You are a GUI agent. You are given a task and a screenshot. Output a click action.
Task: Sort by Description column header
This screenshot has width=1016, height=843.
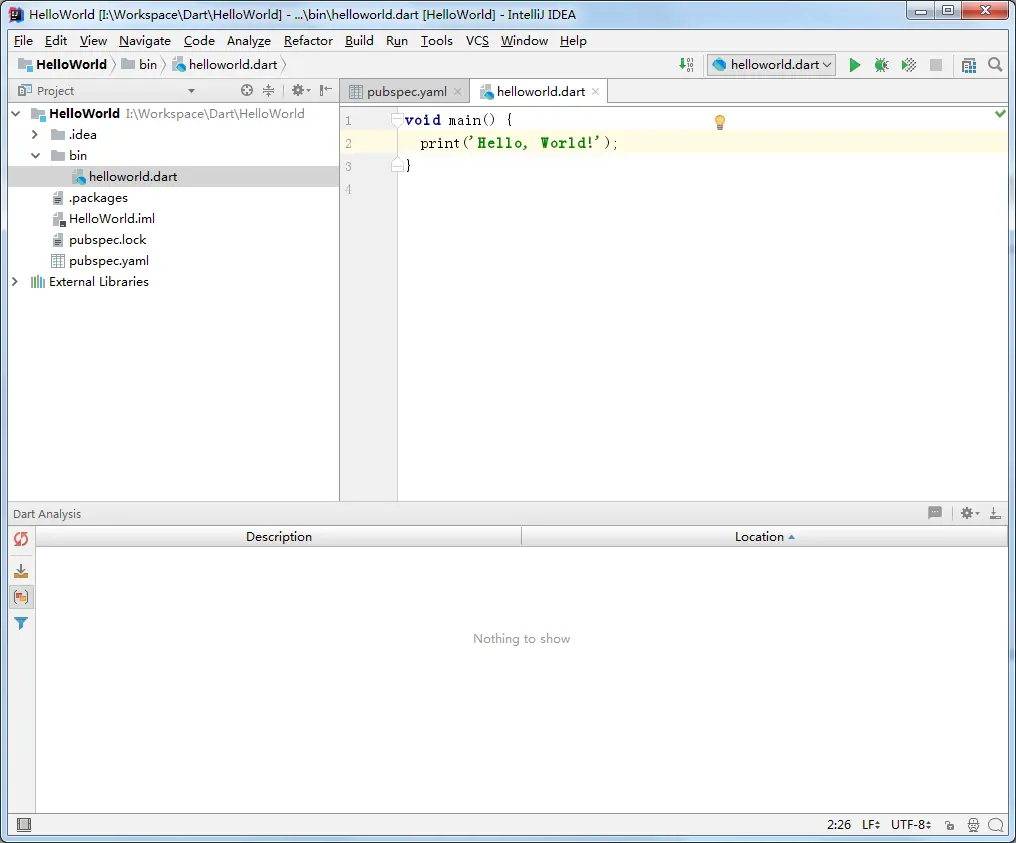[x=279, y=537]
